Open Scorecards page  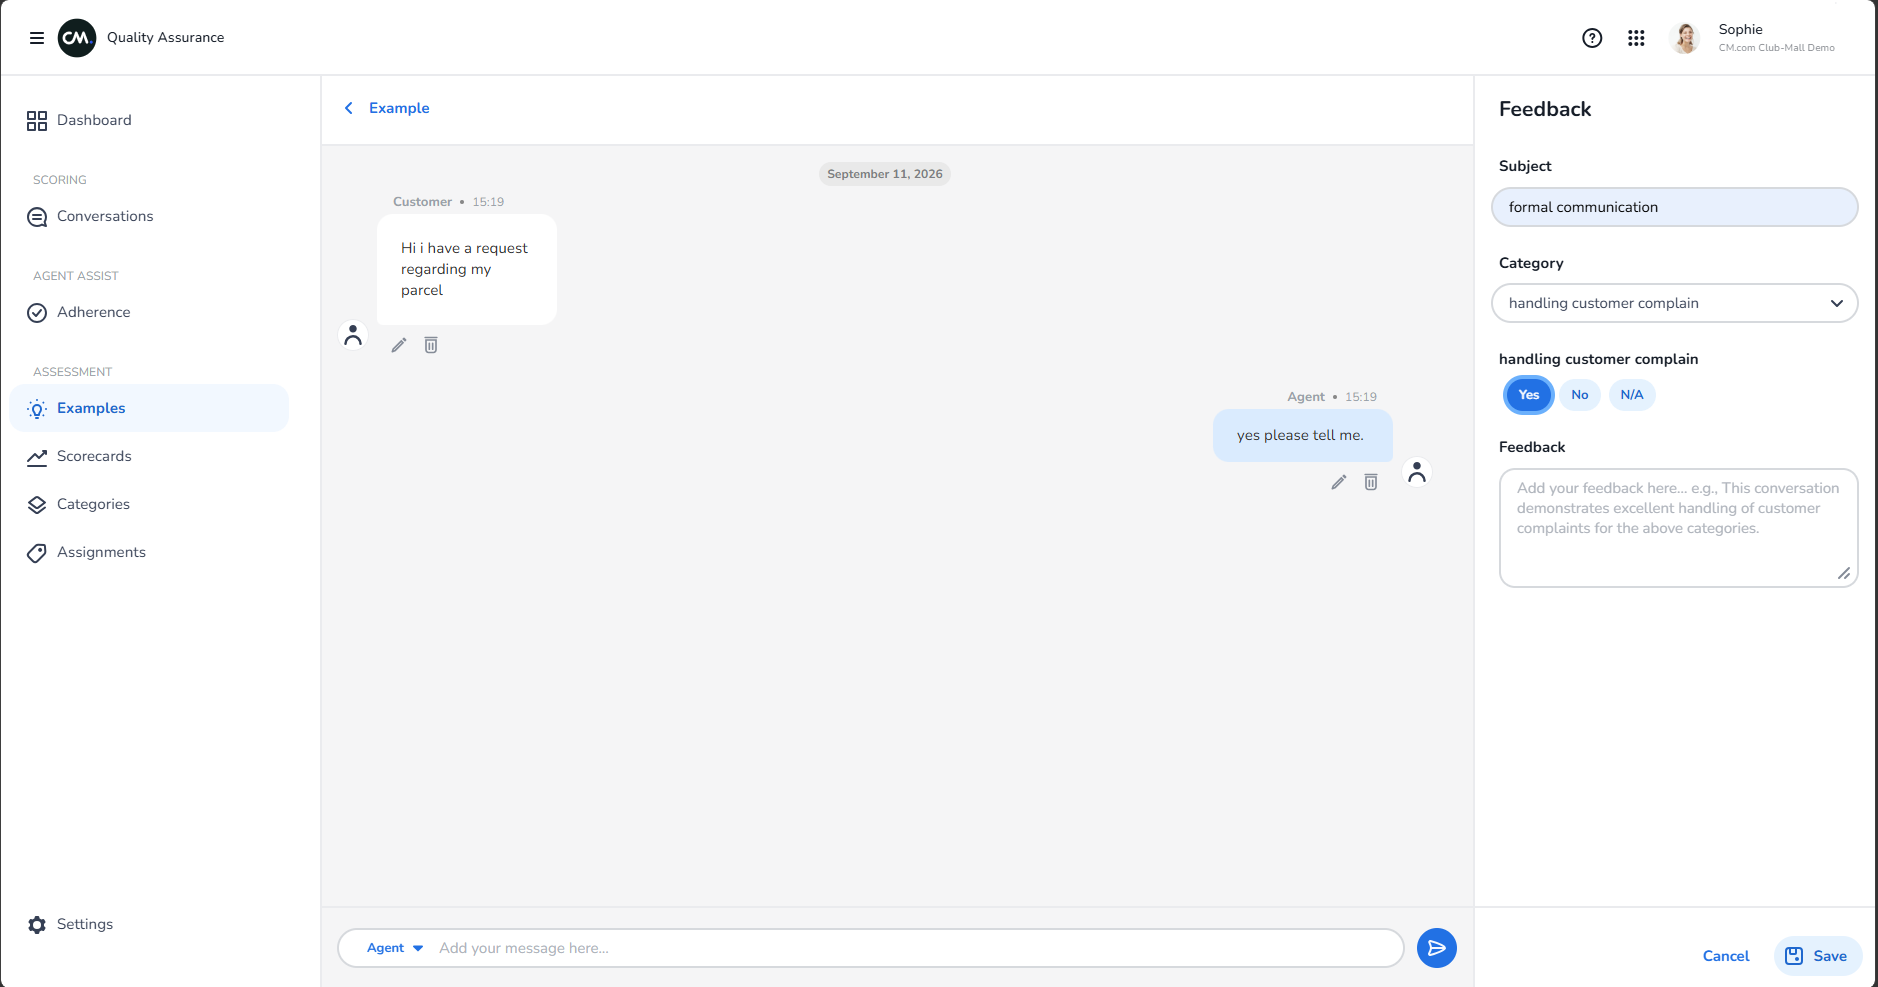pos(149,456)
